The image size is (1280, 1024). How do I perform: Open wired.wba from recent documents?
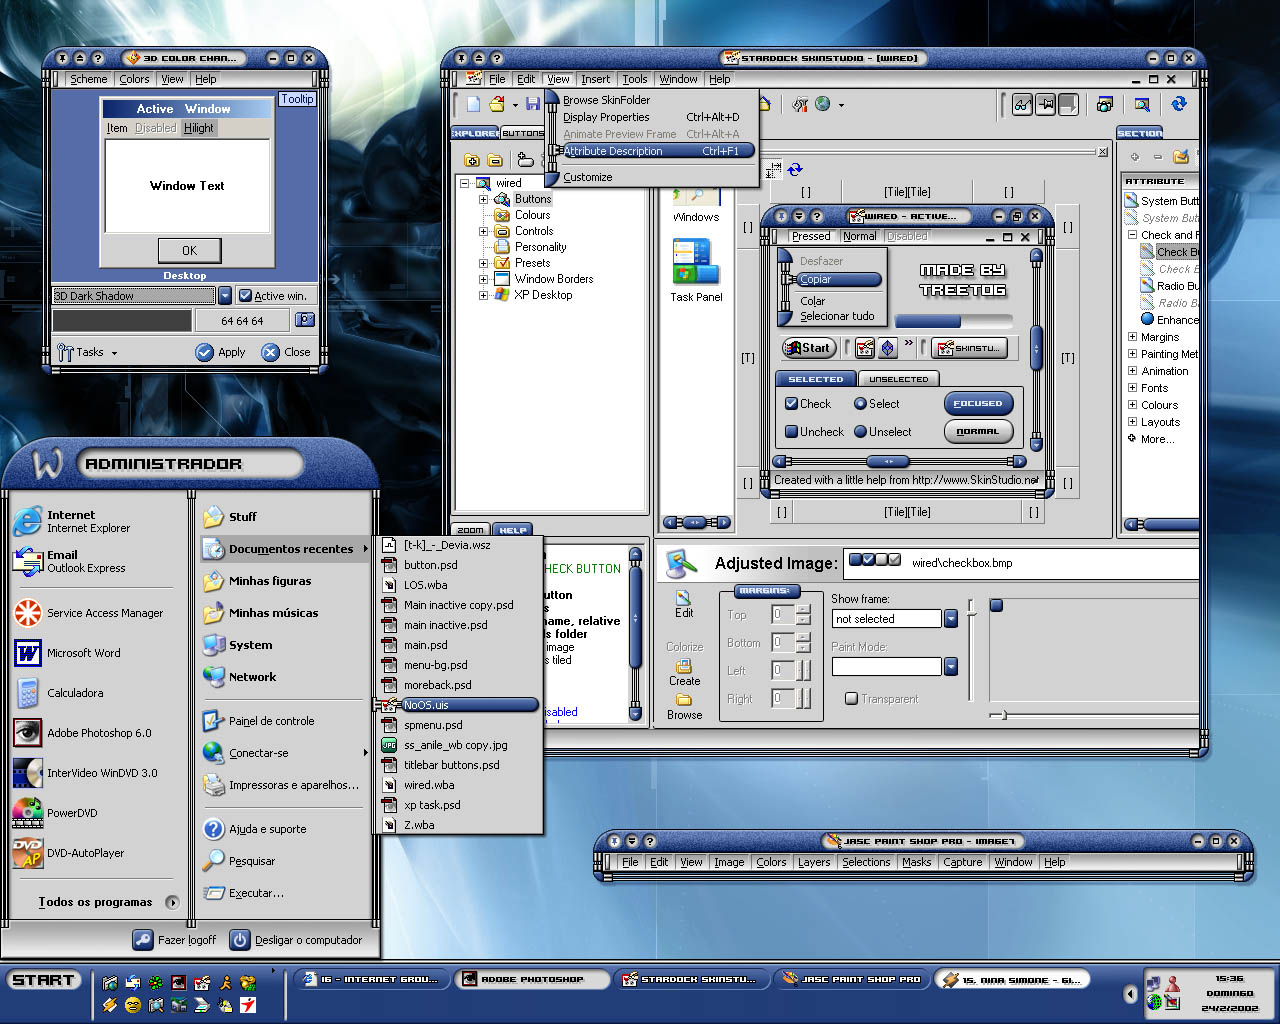click(x=458, y=785)
